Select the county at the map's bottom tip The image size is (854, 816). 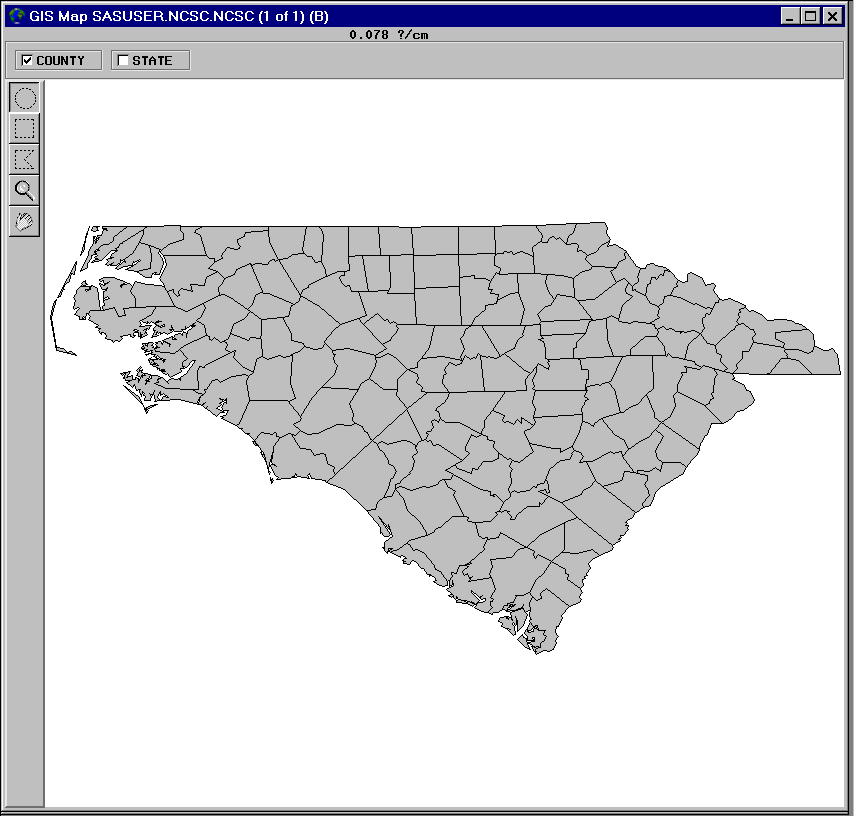pos(545,640)
